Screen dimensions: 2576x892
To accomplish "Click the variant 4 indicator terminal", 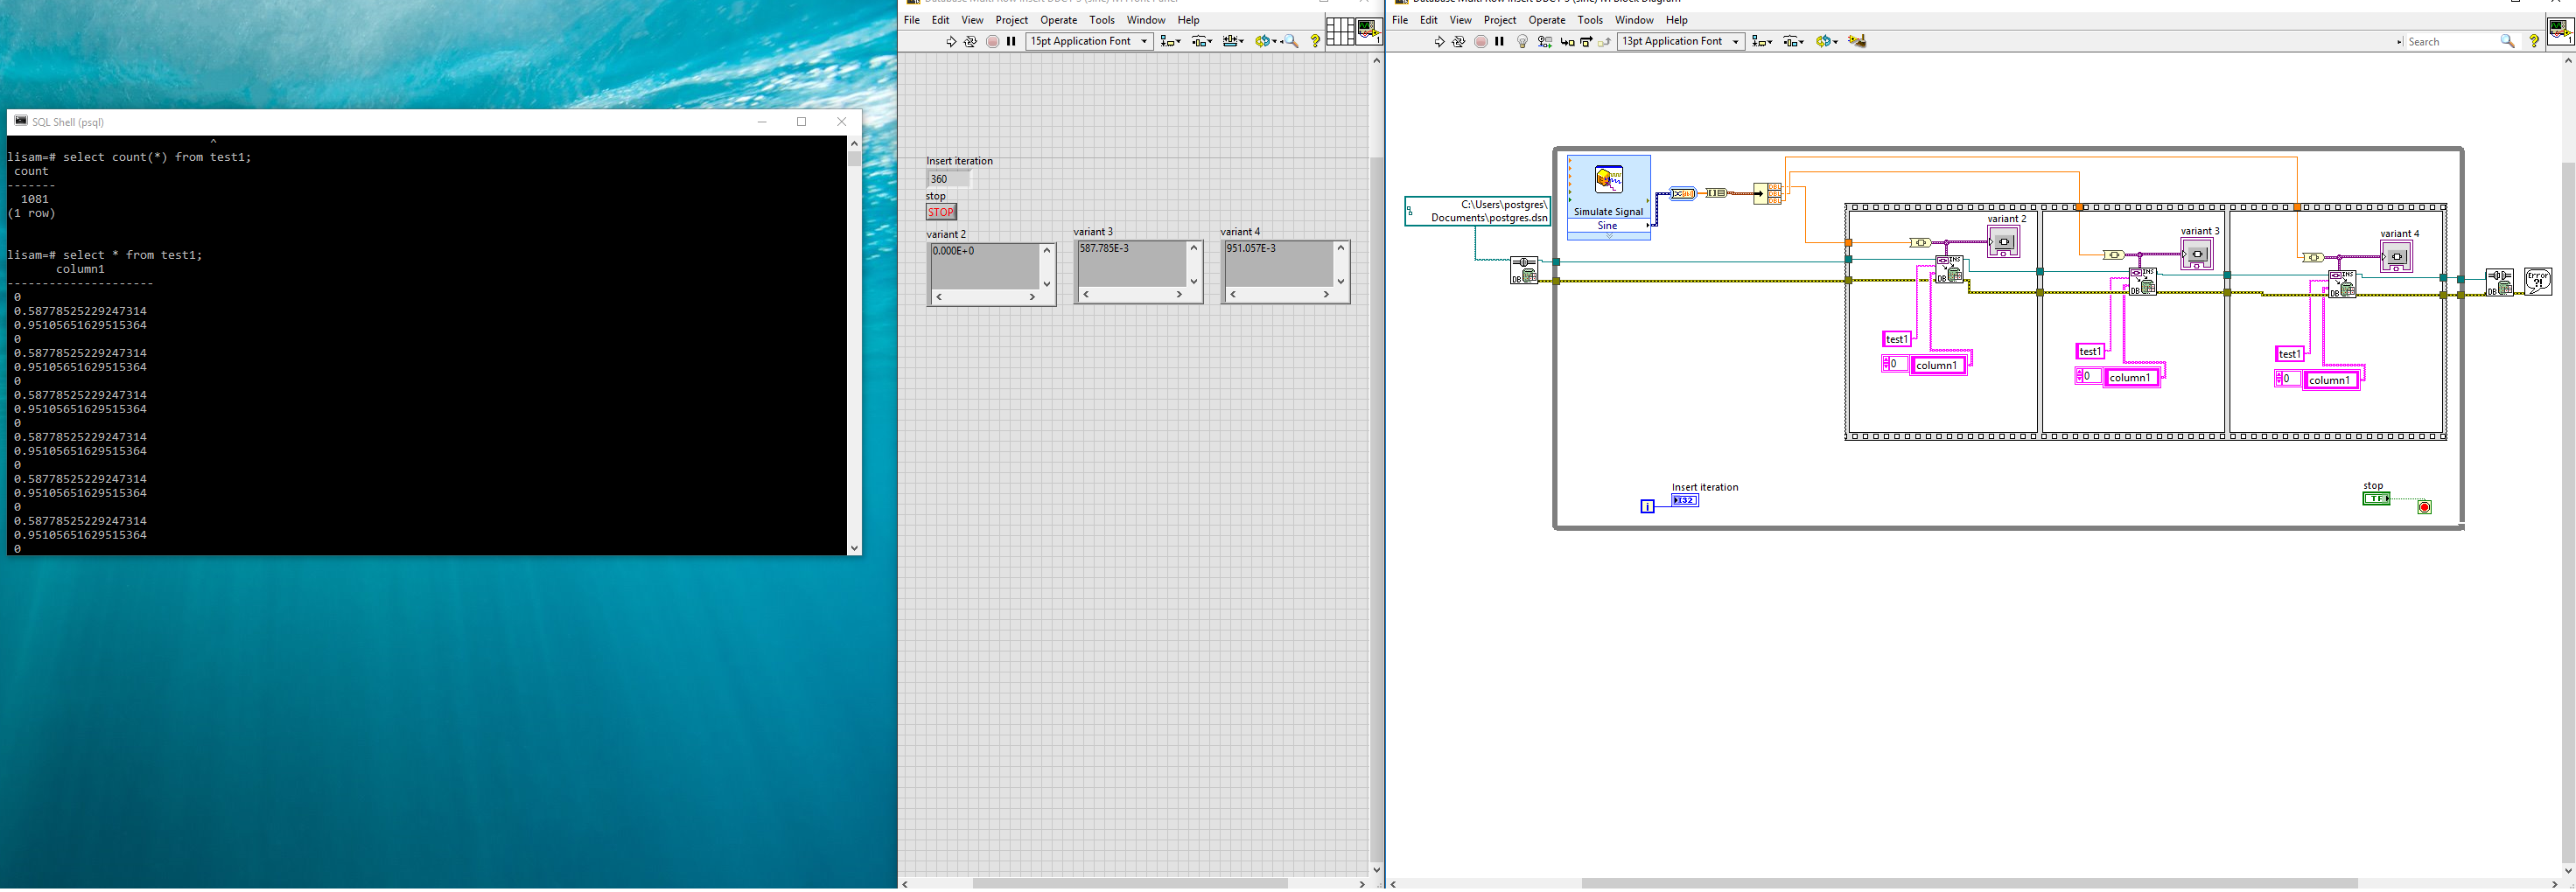I will click(x=2397, y=257).
